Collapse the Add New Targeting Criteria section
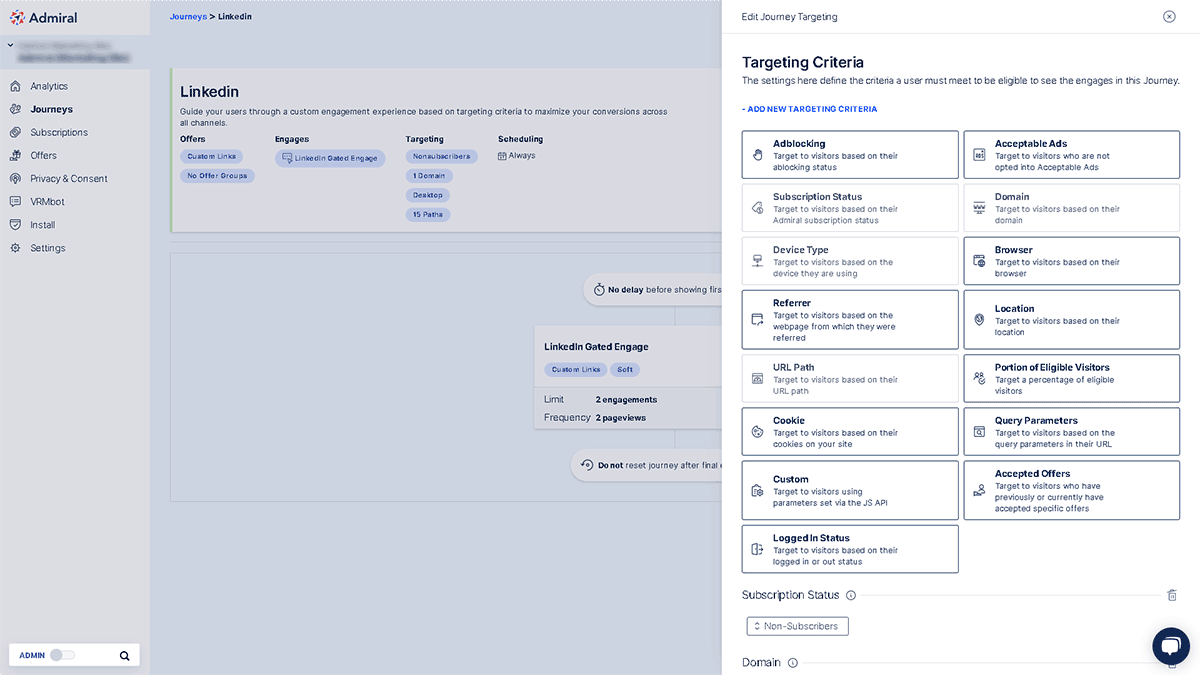The width and height of the screenshot is (1200, 675). [809, 109]
